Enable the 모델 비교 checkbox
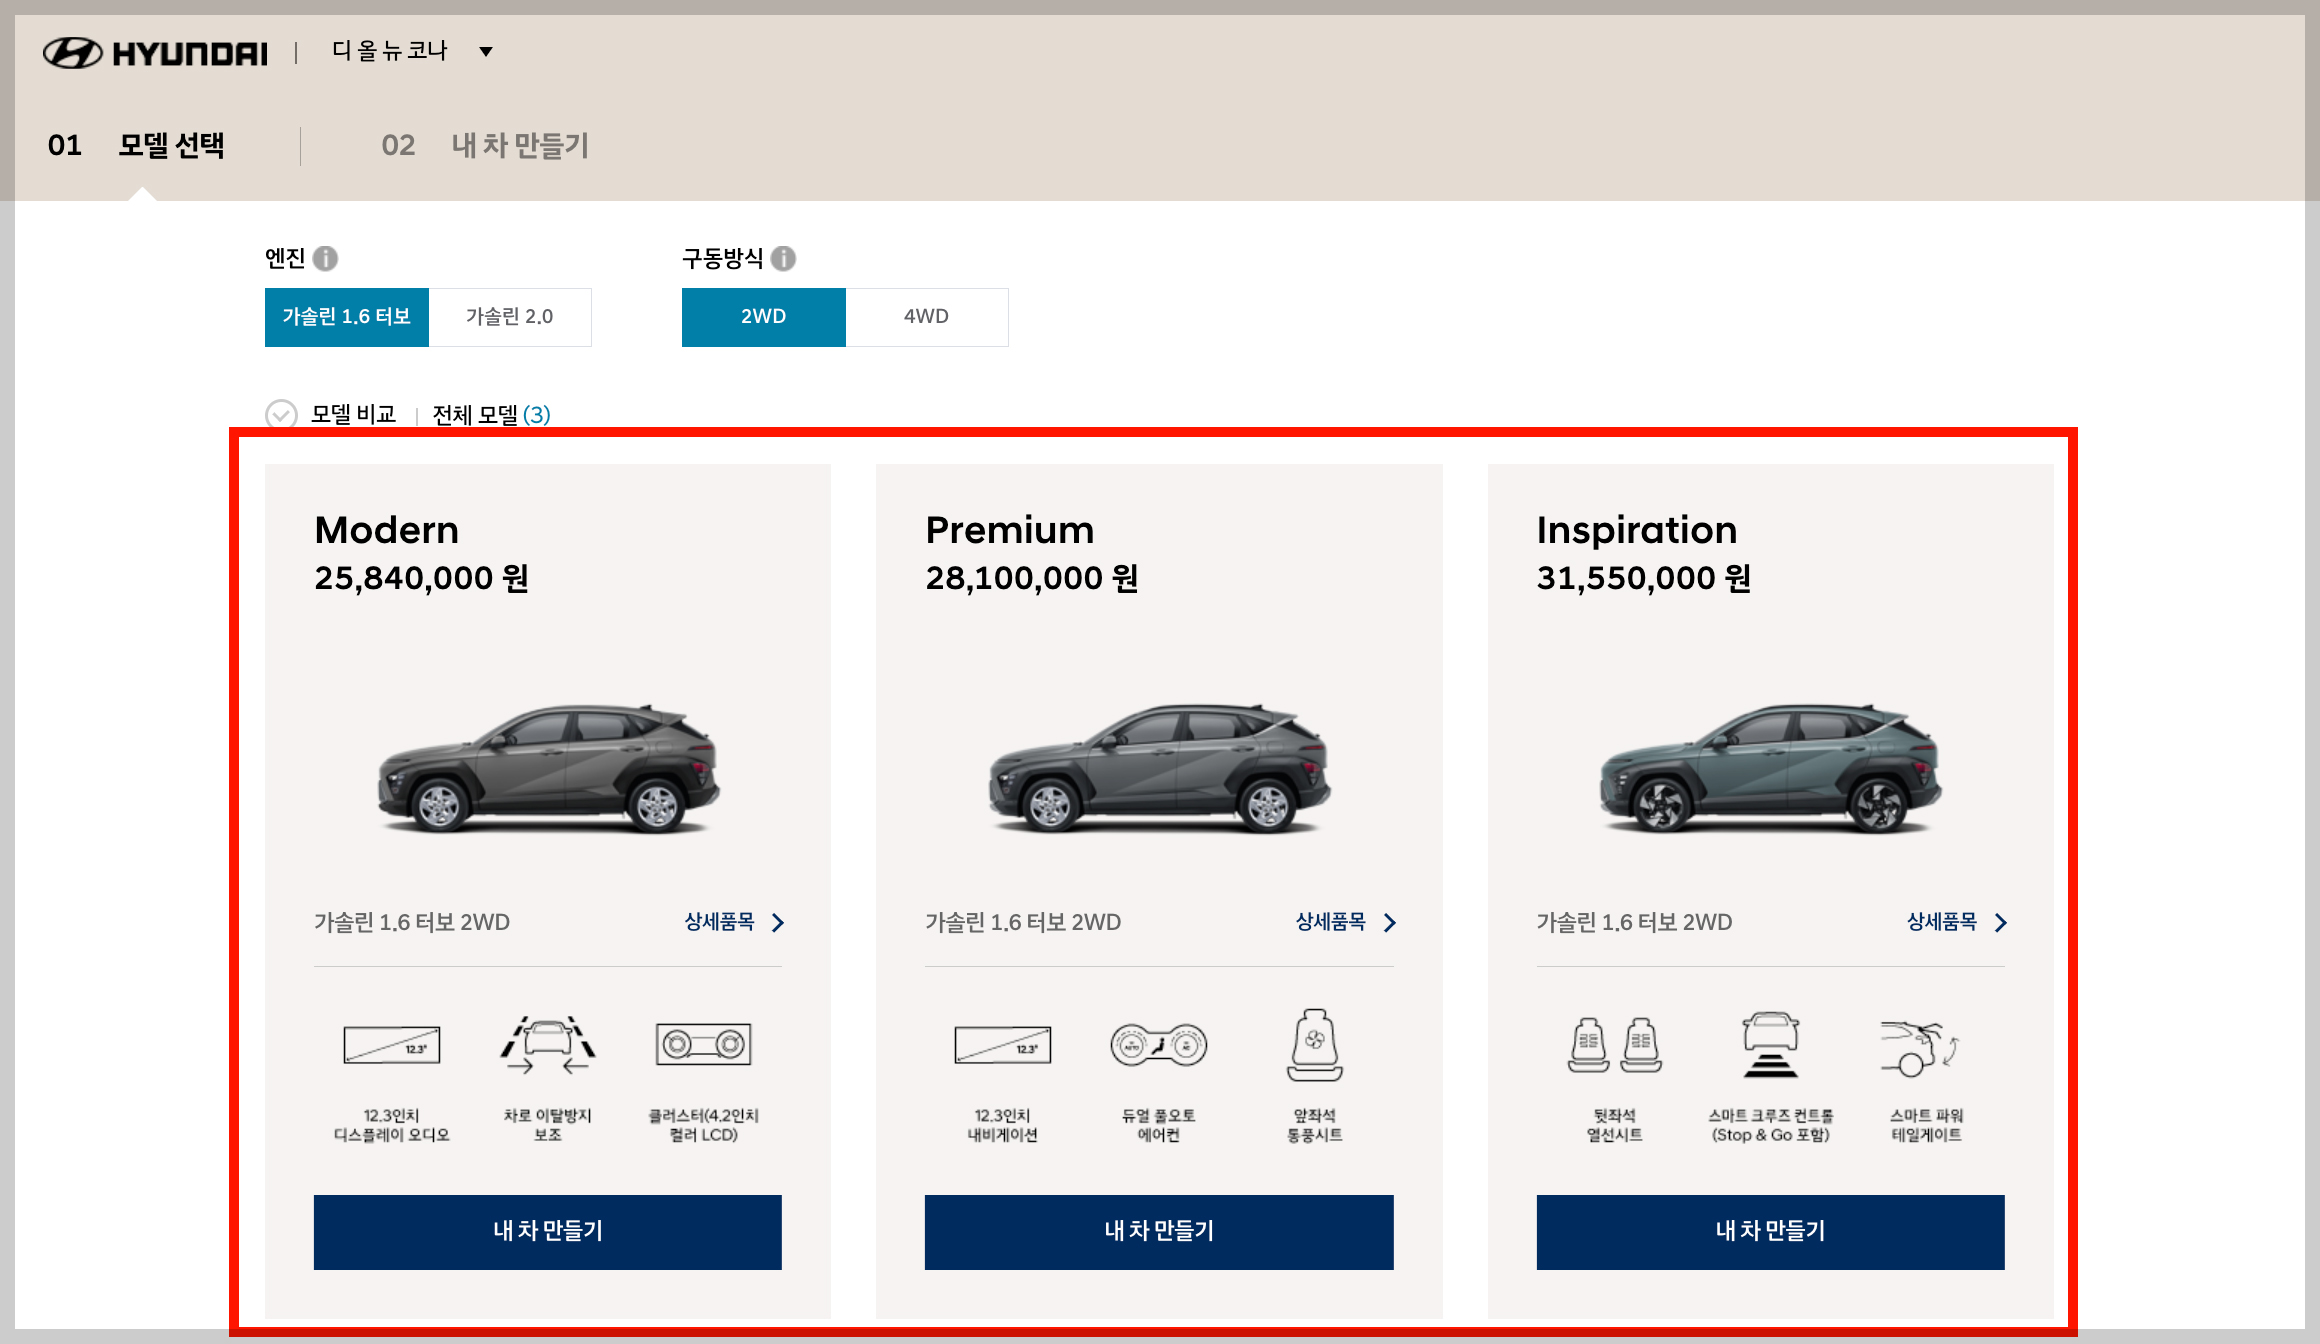The image size is (2320, 1344). tap(281, 414)
